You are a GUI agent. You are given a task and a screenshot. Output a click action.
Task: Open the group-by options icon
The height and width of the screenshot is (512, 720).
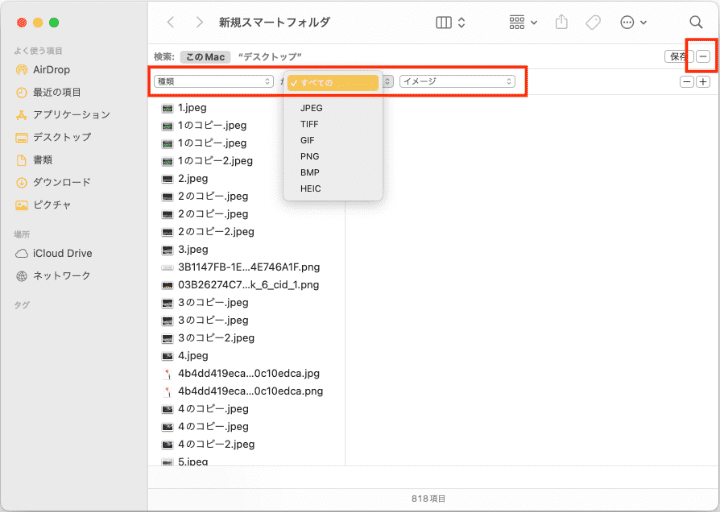tap(522, 22)
